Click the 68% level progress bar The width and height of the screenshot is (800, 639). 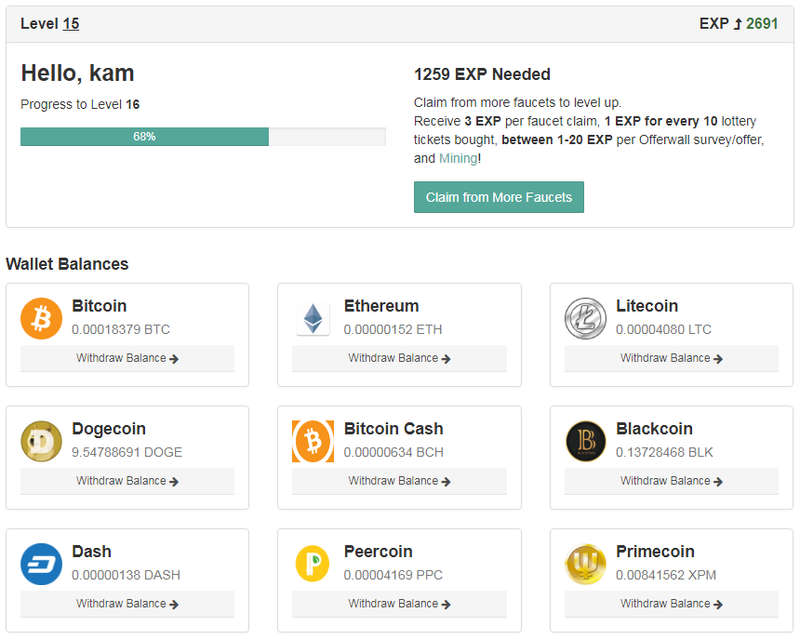coord(203,136)
